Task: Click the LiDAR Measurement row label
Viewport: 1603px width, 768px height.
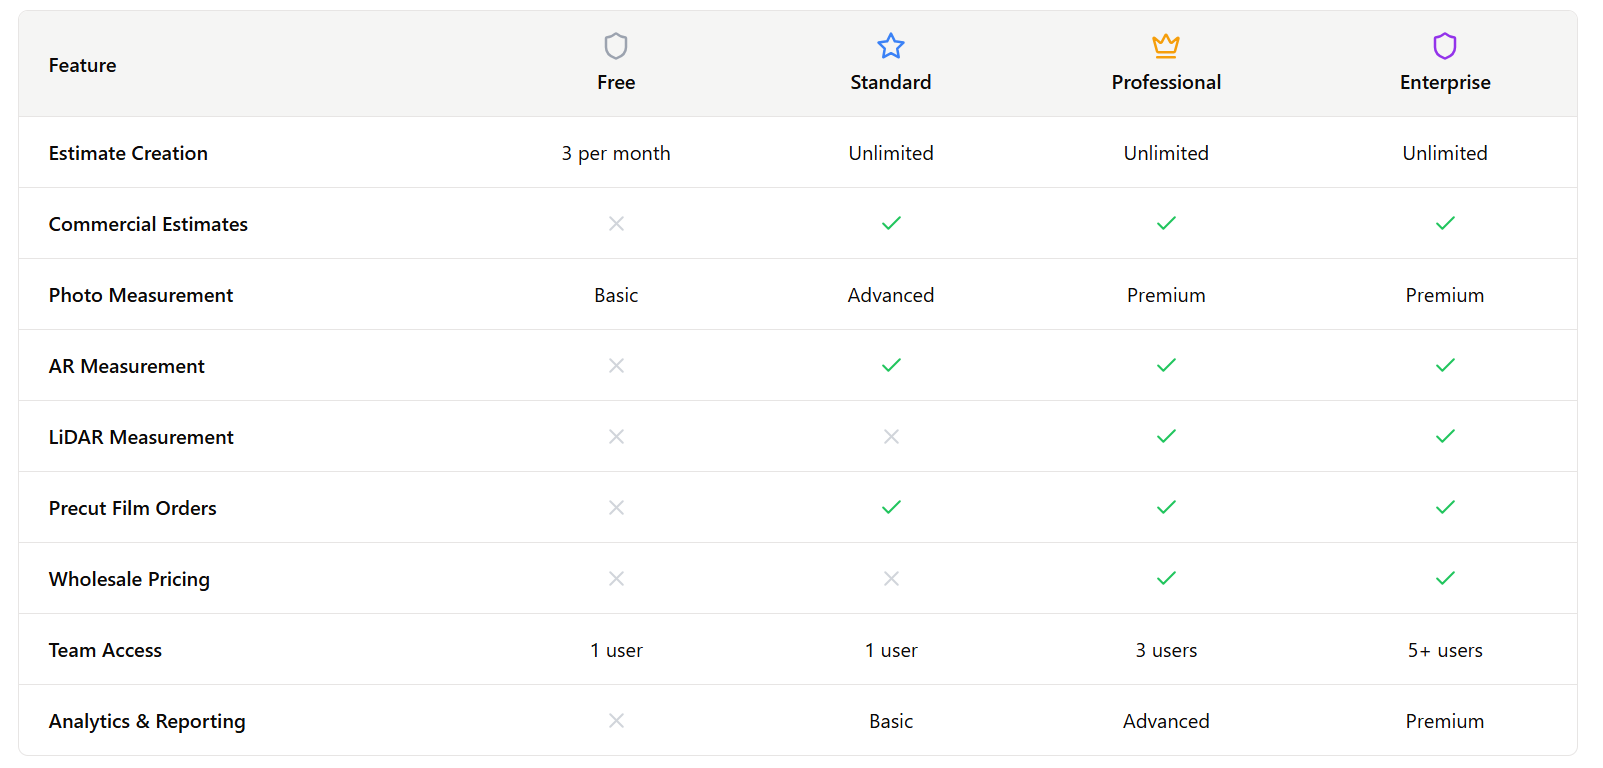Action: coord(141,437)
